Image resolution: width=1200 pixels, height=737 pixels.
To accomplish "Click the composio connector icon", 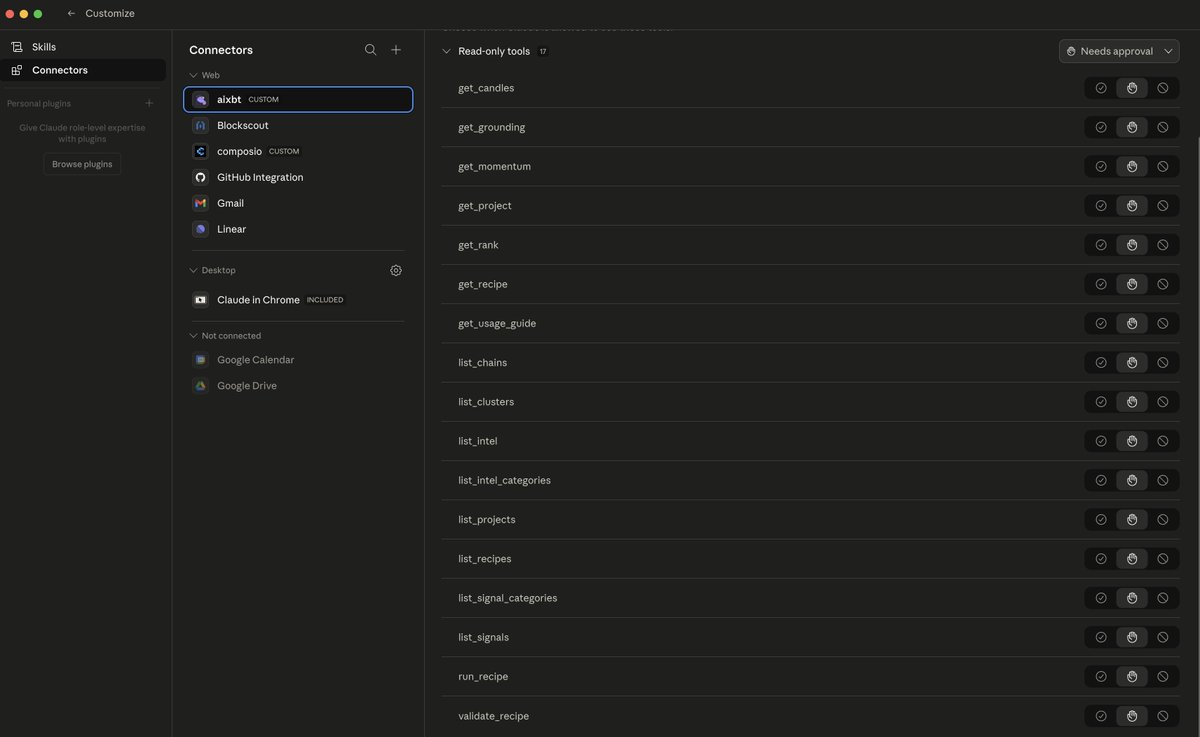I will tap(200, 152).
